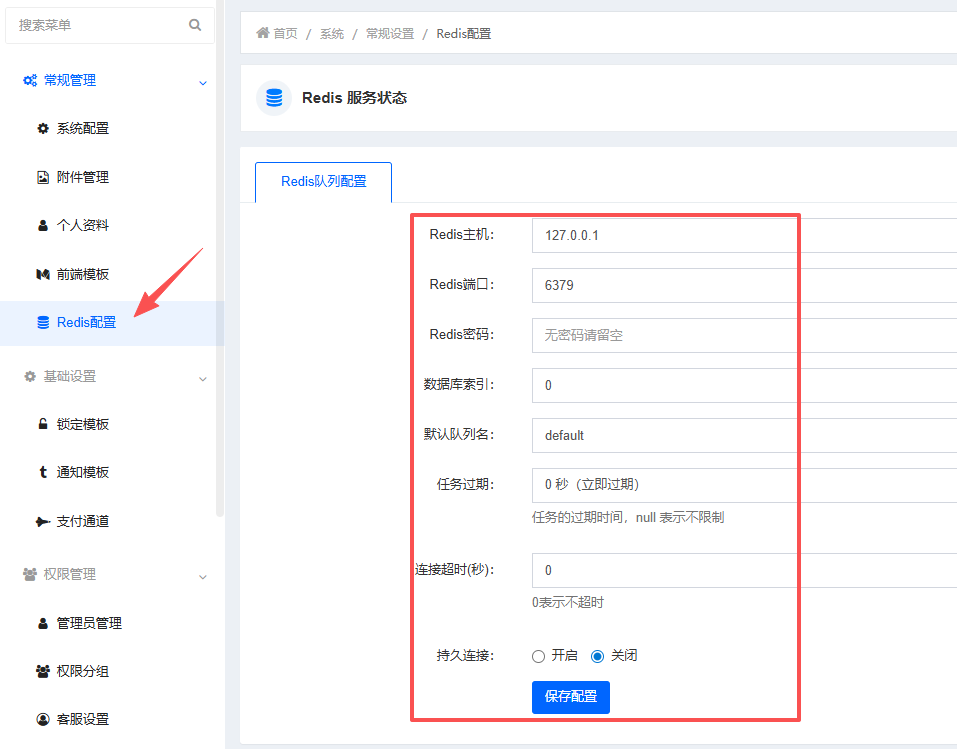
Task: Click the search magnifier icon in the sidebar
Action: coord(195,25)
